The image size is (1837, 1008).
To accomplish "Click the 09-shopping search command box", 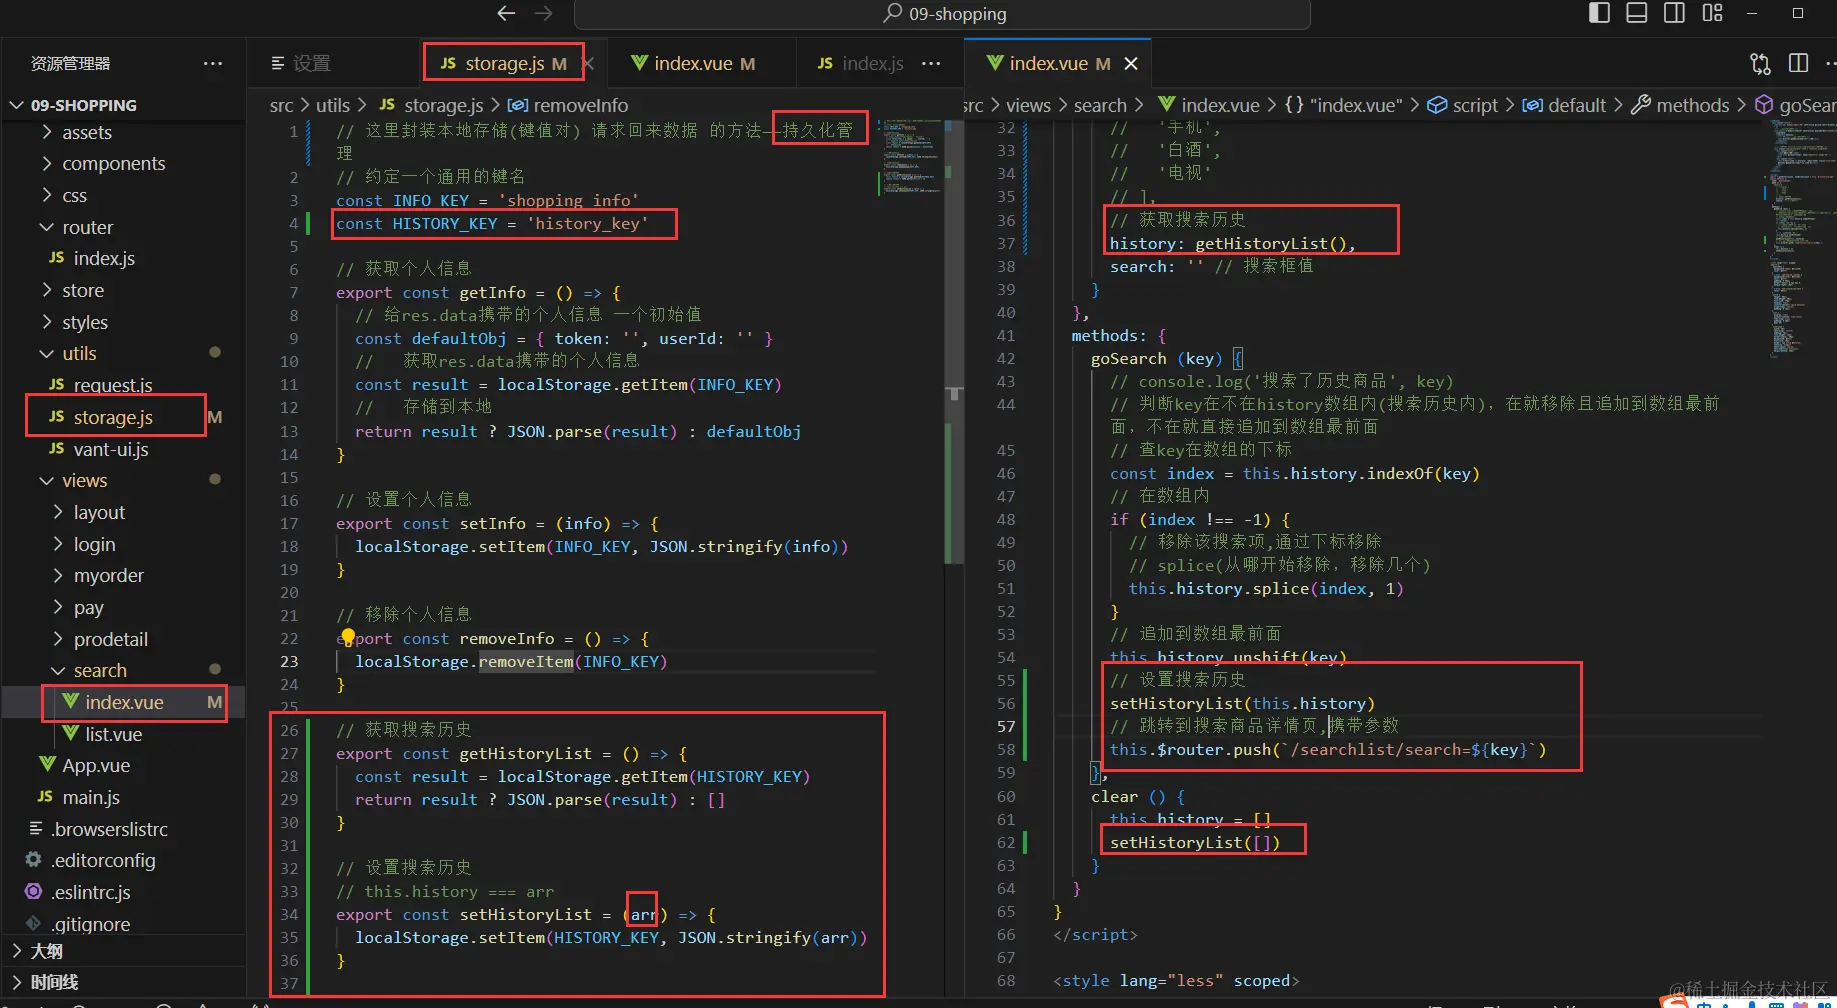I will pyautogui.click(x=942, y=14).
